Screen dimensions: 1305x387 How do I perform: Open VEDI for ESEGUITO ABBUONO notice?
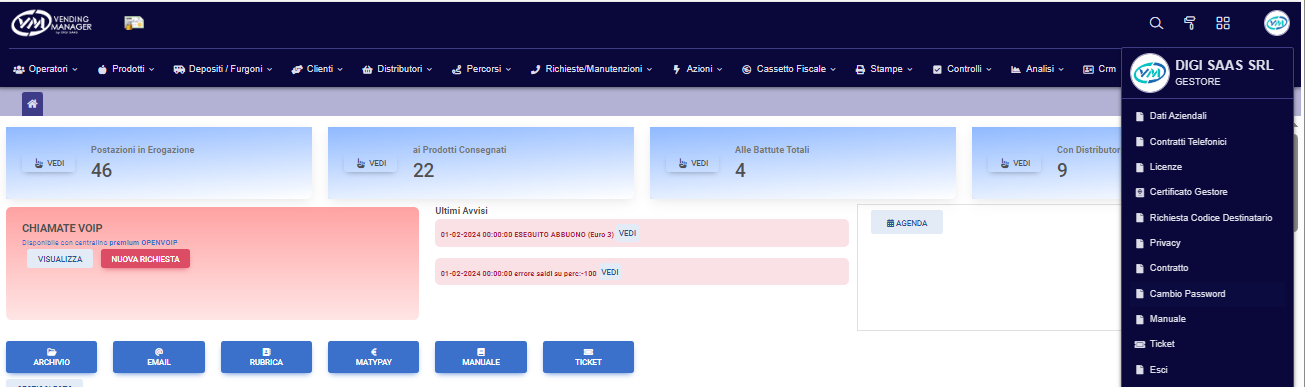pos(627,234)
